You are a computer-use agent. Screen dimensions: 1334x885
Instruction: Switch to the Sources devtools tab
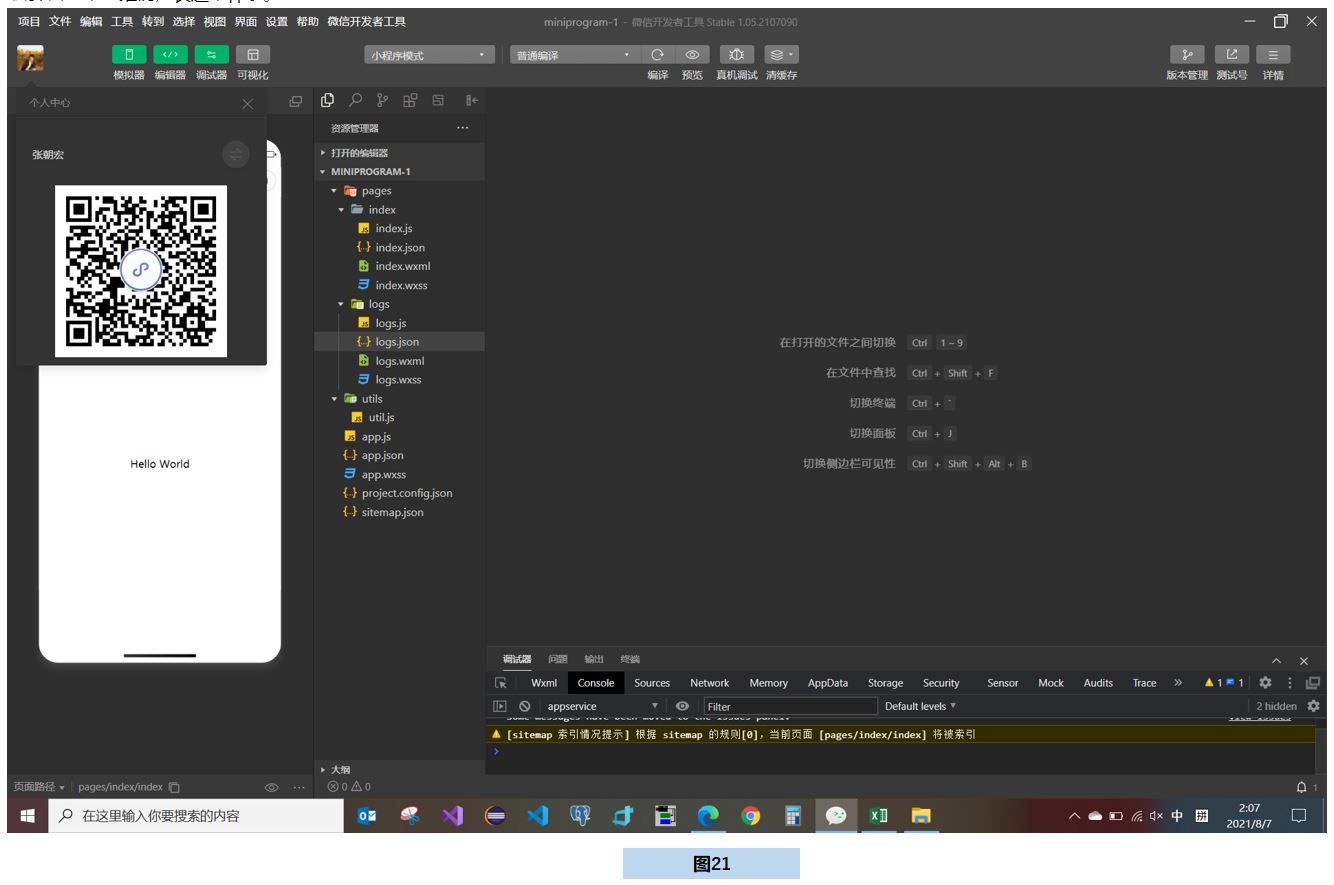click(652, 683)
